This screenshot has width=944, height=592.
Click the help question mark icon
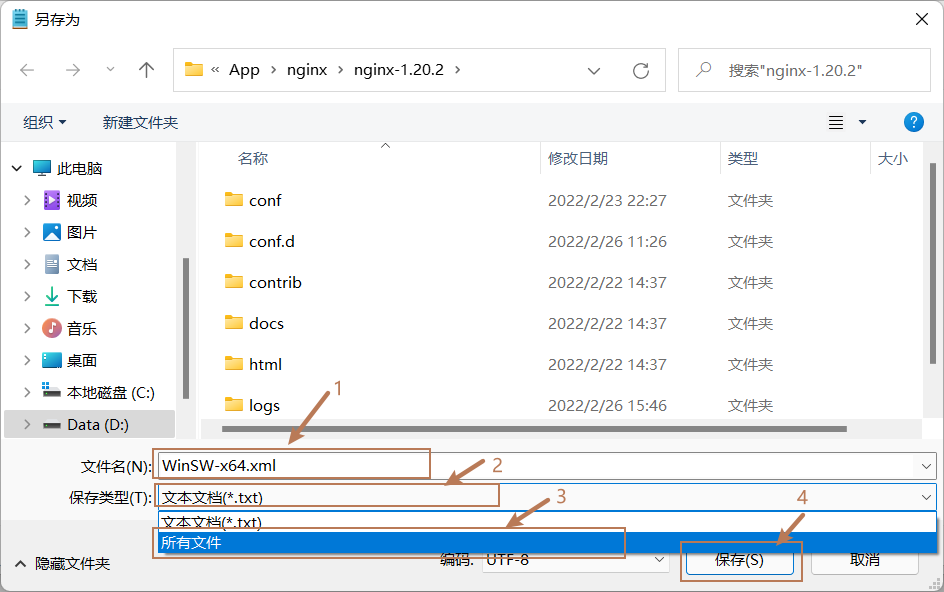point(913,122)
